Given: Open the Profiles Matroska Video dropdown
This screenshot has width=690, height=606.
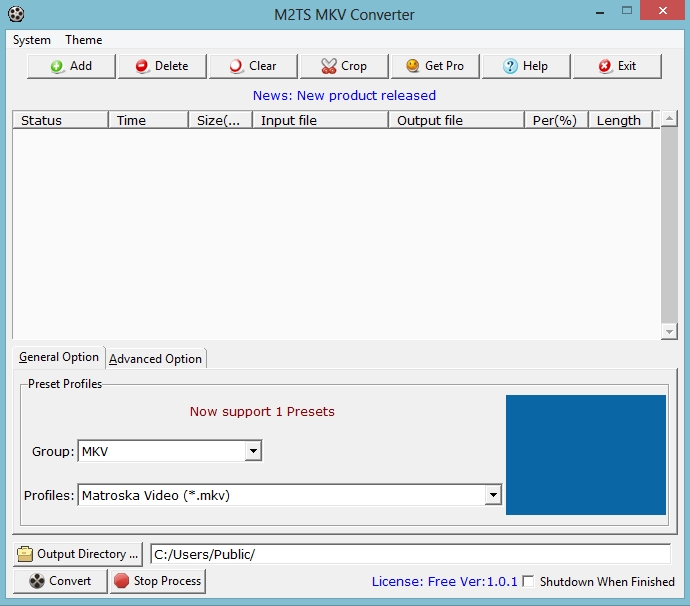Looking at the screenshot, I should point(492,495).
